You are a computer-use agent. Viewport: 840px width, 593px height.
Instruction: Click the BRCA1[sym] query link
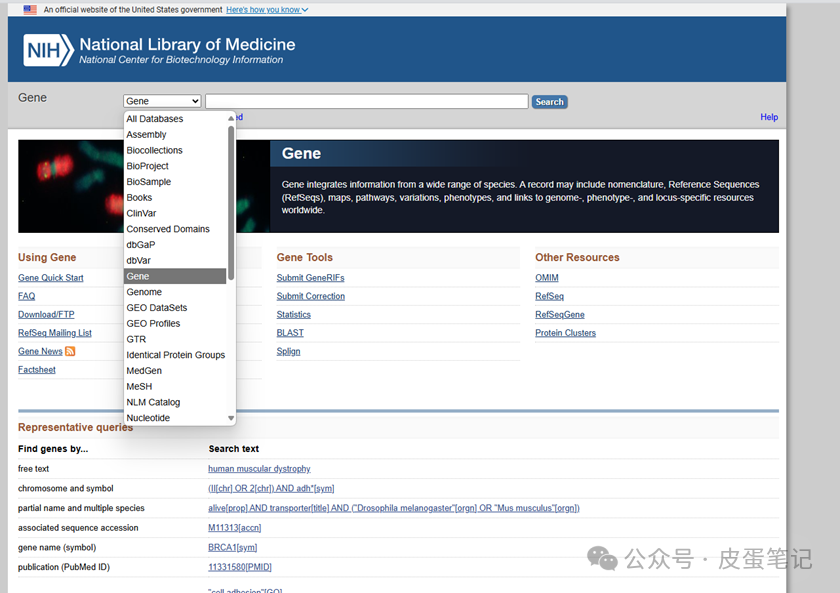pos(232,547)
